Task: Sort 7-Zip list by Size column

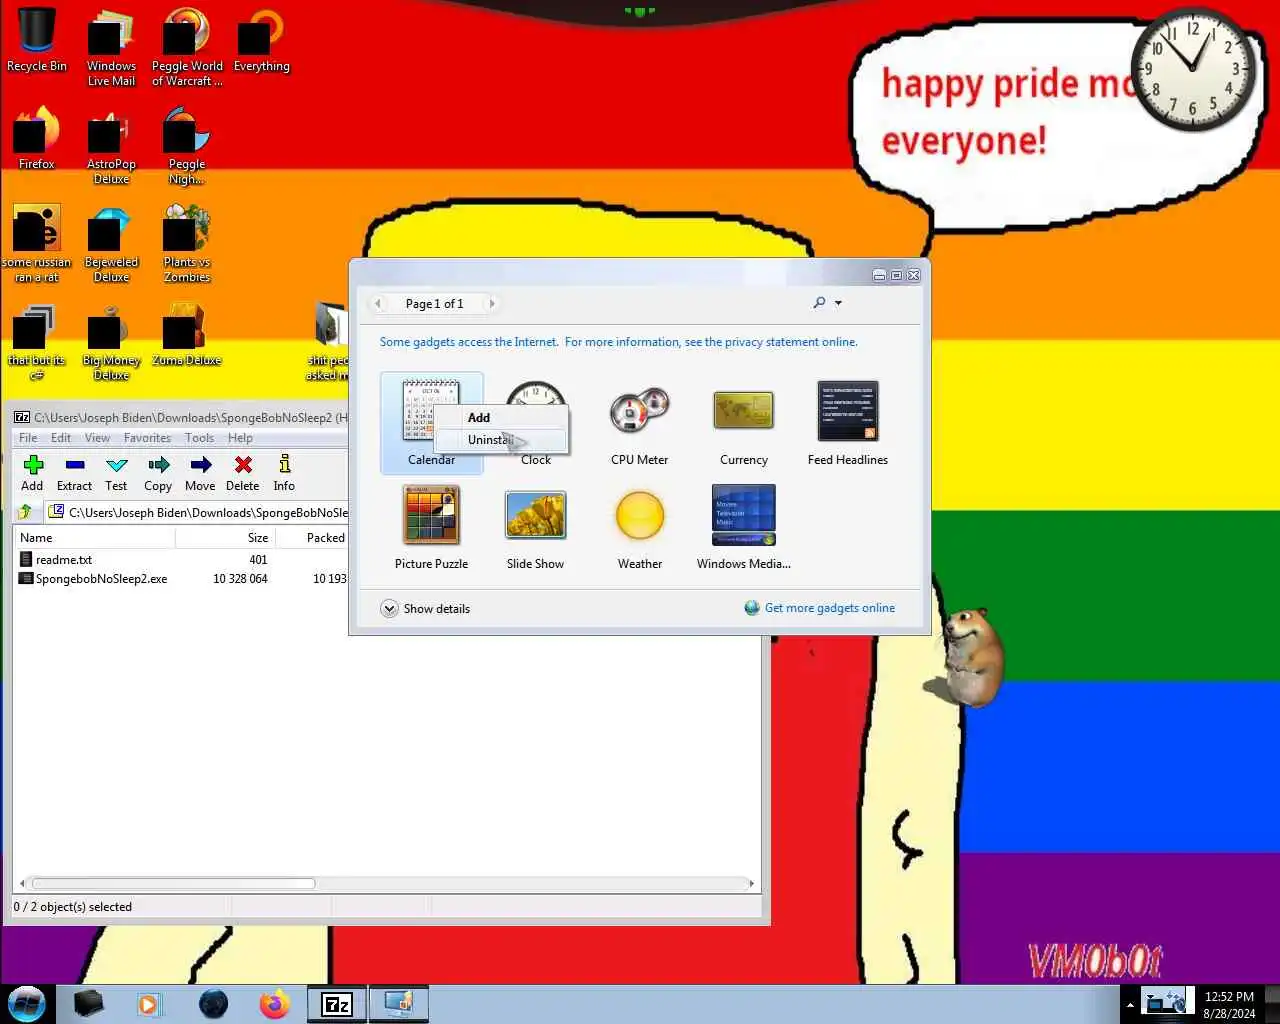Action: click(x=226, y=538)
